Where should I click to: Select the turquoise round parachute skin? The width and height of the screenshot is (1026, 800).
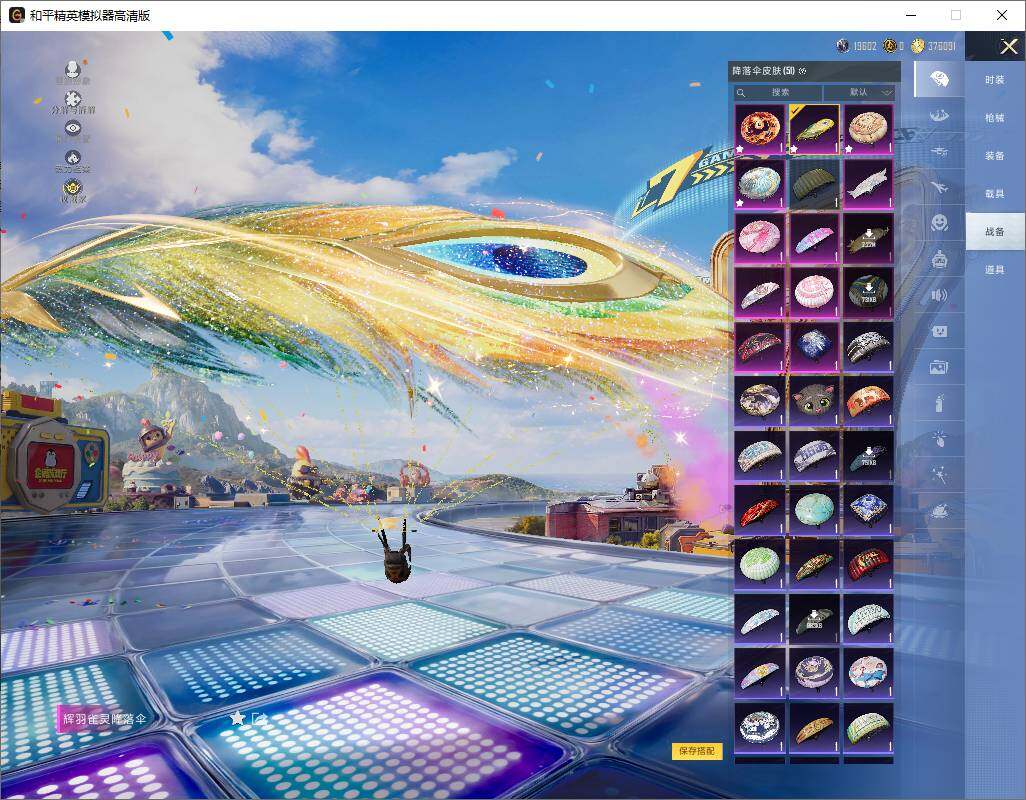pos(814,509)
